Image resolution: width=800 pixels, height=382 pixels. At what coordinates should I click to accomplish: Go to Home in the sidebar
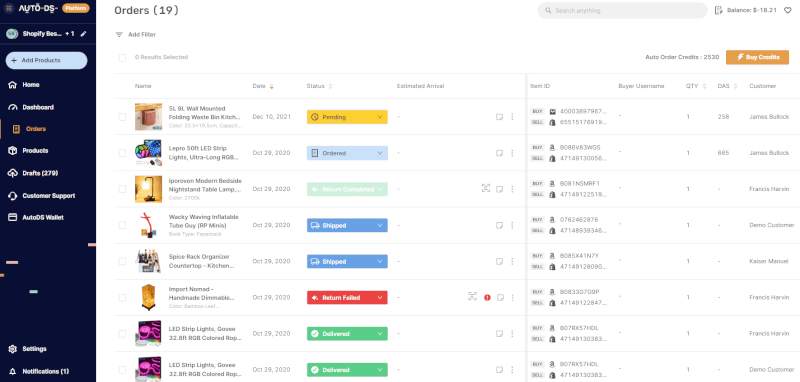click(31, 85)
